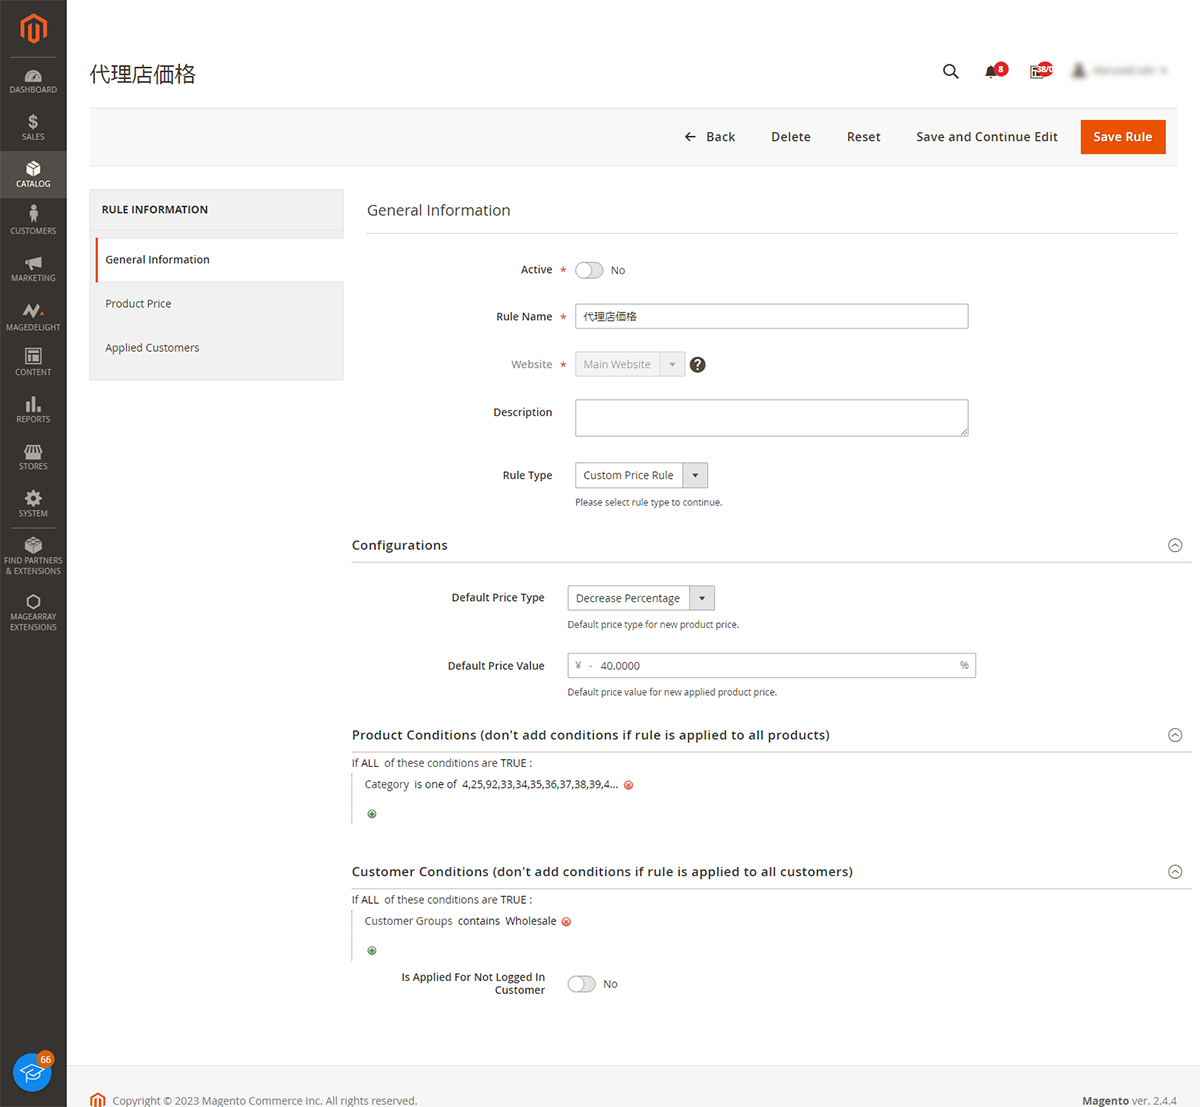Image resolution: width=1200 pixels, height=1107 pixels.
Task: Open the Marketing menu
Action: [33, 269]
